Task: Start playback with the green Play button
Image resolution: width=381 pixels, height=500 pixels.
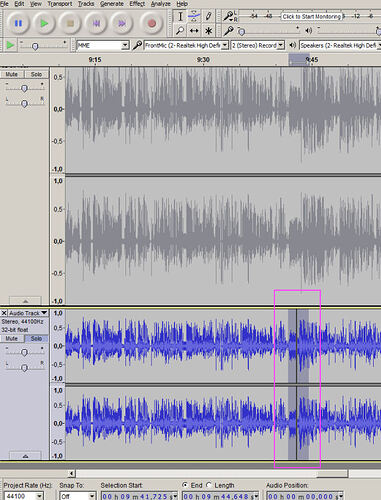Action: click(44, 23)
